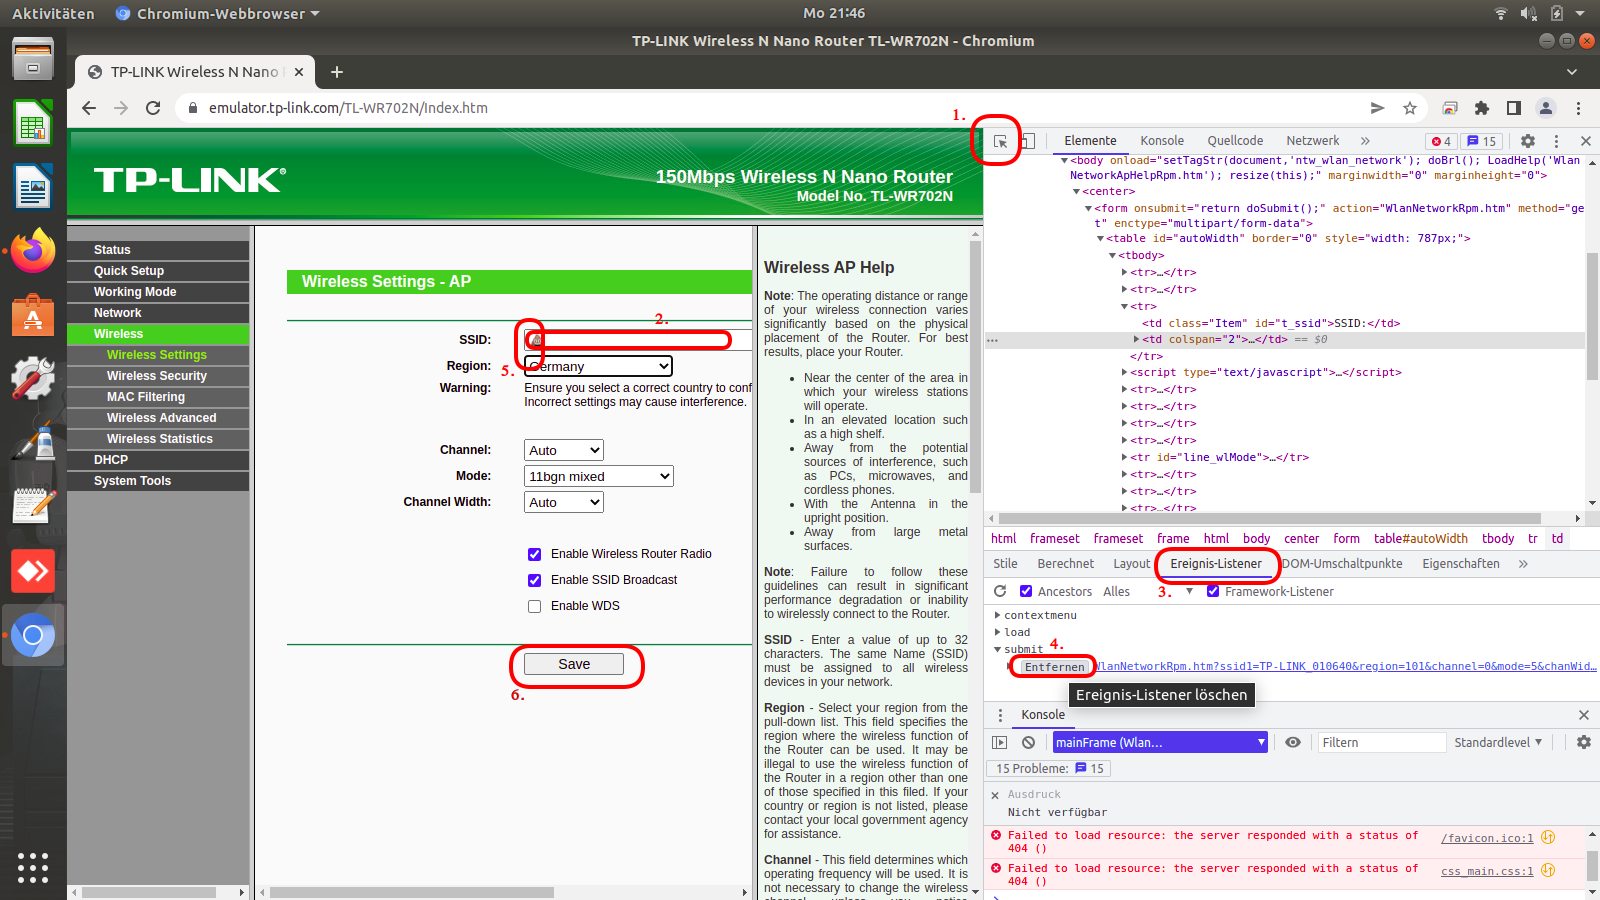Clear the console with the circle-slash icon
The image size is (1600, 900).
(x=1028, y=742)
